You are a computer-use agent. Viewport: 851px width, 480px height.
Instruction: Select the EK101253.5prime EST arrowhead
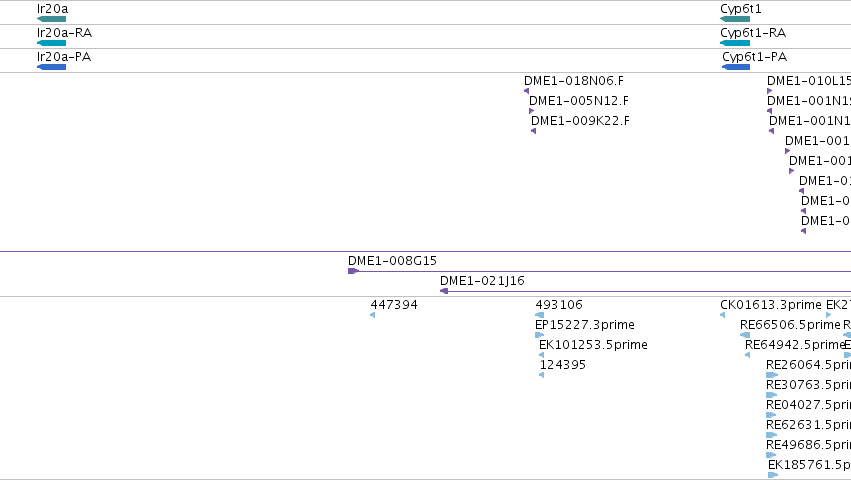coord(541,355)
